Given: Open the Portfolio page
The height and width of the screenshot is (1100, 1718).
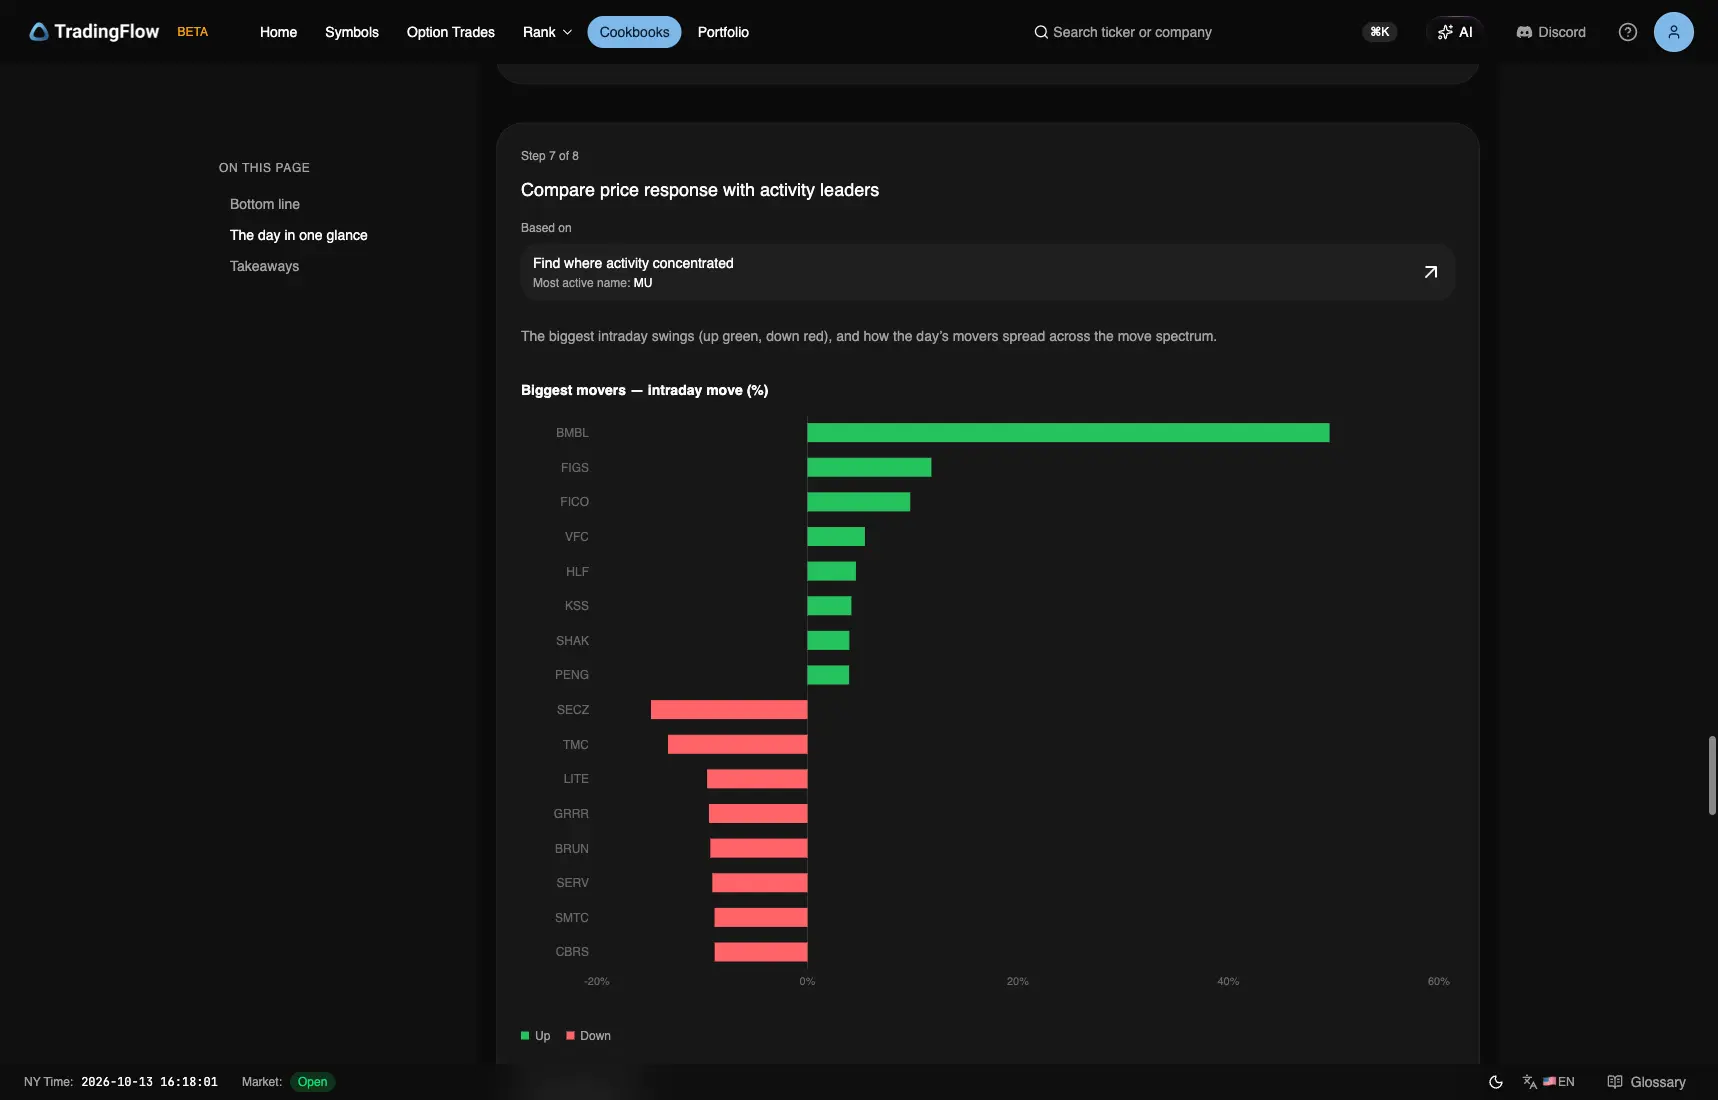Looking at the screenshot, I should click(723, 32).
